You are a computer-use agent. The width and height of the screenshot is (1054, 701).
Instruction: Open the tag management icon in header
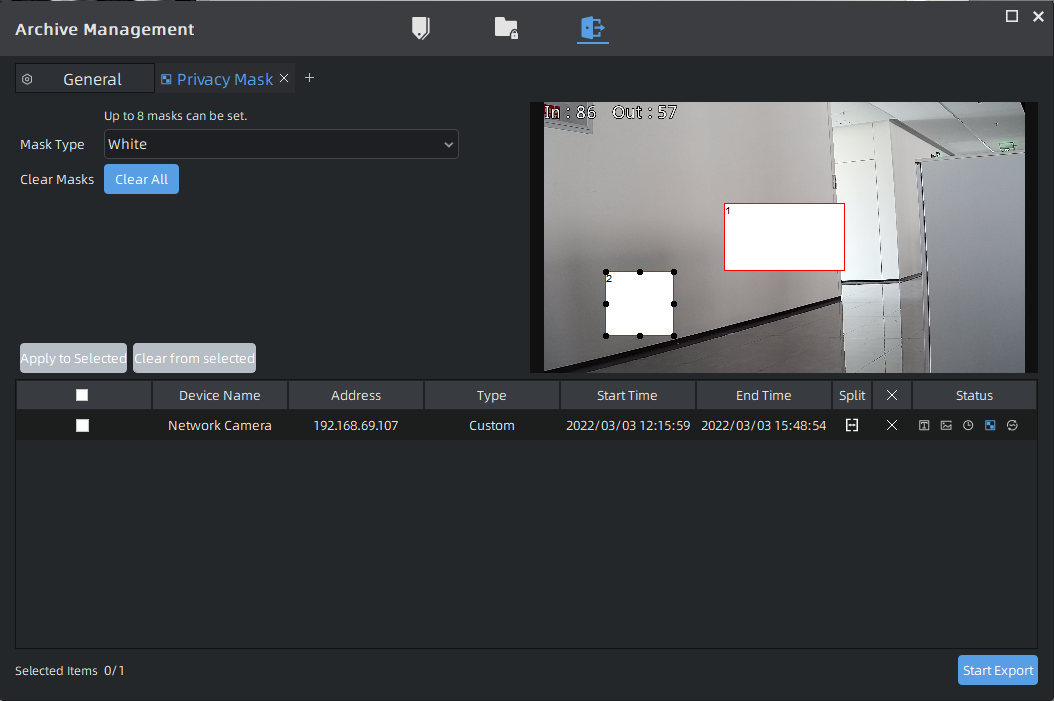pos(421,28)
